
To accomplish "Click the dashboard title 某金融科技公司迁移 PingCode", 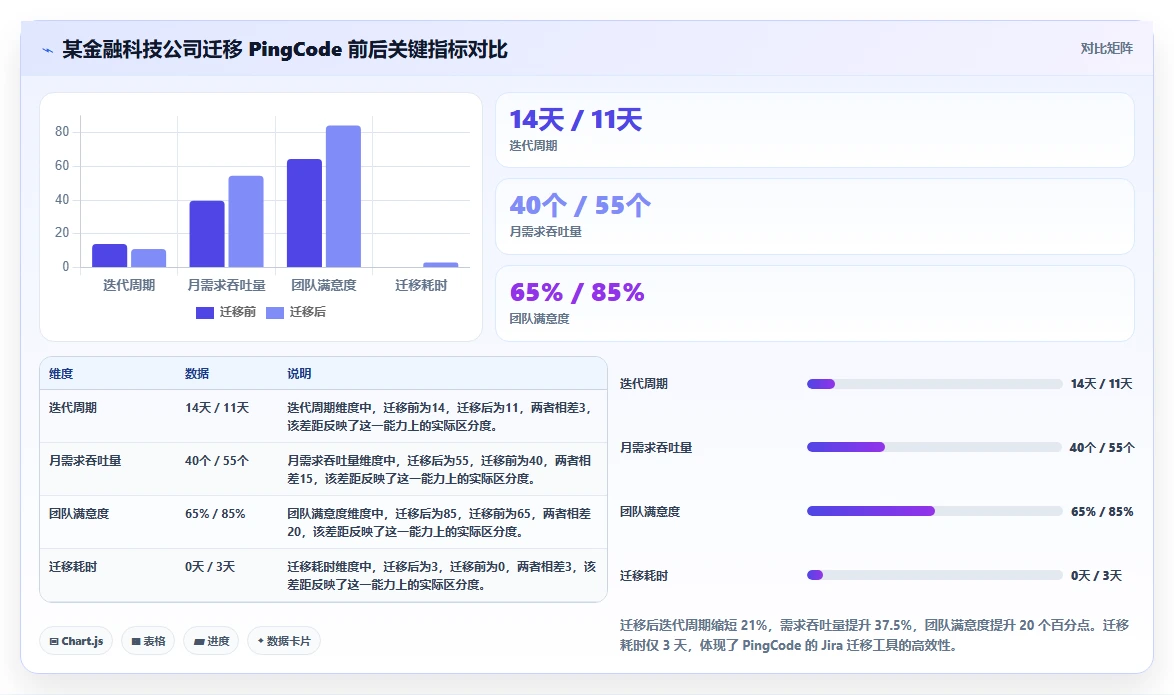I will 285,50.
